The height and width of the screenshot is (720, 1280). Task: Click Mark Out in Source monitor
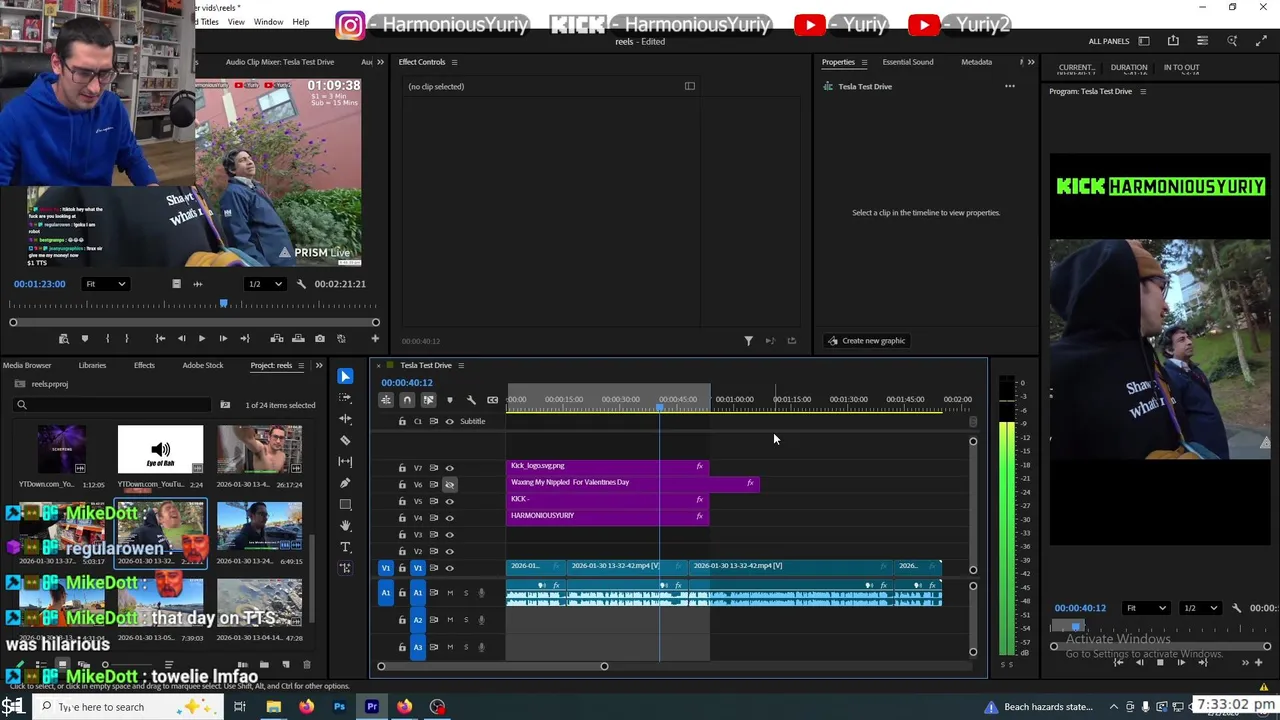(x=127, y=339)
